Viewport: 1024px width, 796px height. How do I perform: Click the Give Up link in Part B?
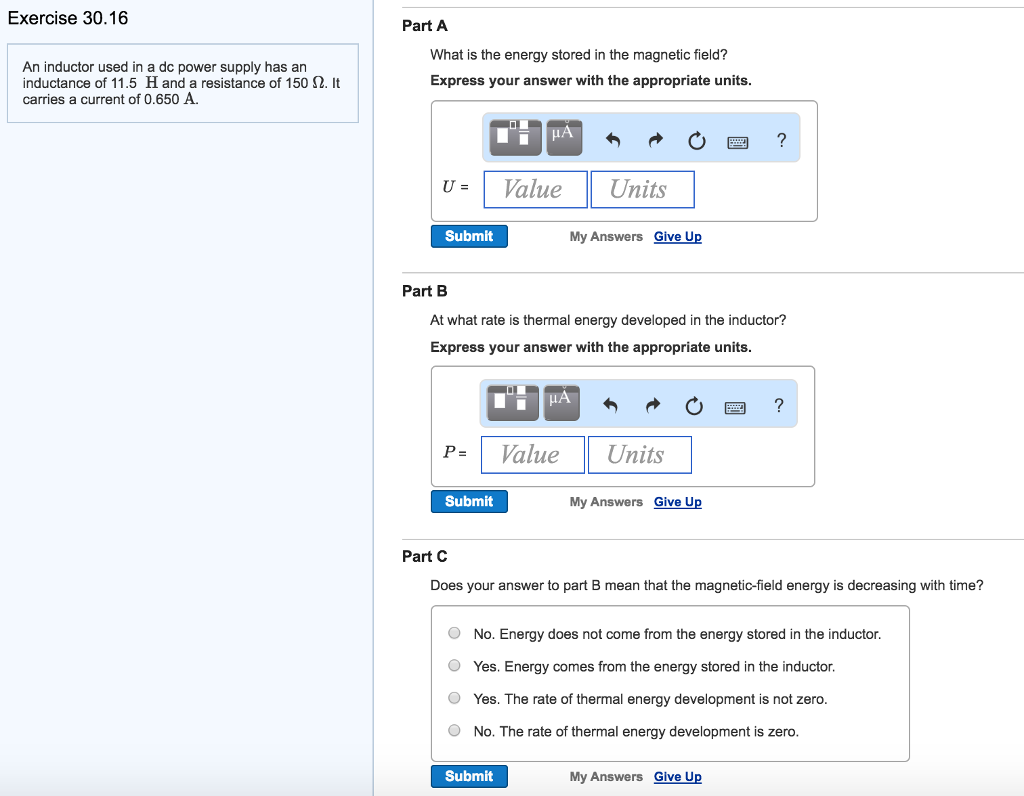coord(677,502)
